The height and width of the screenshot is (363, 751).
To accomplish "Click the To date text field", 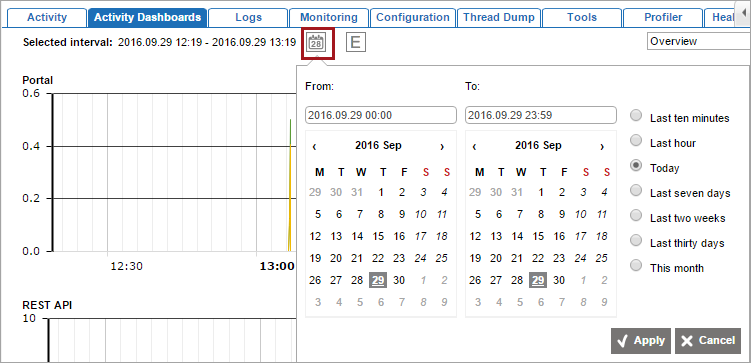I will (541, 115).
